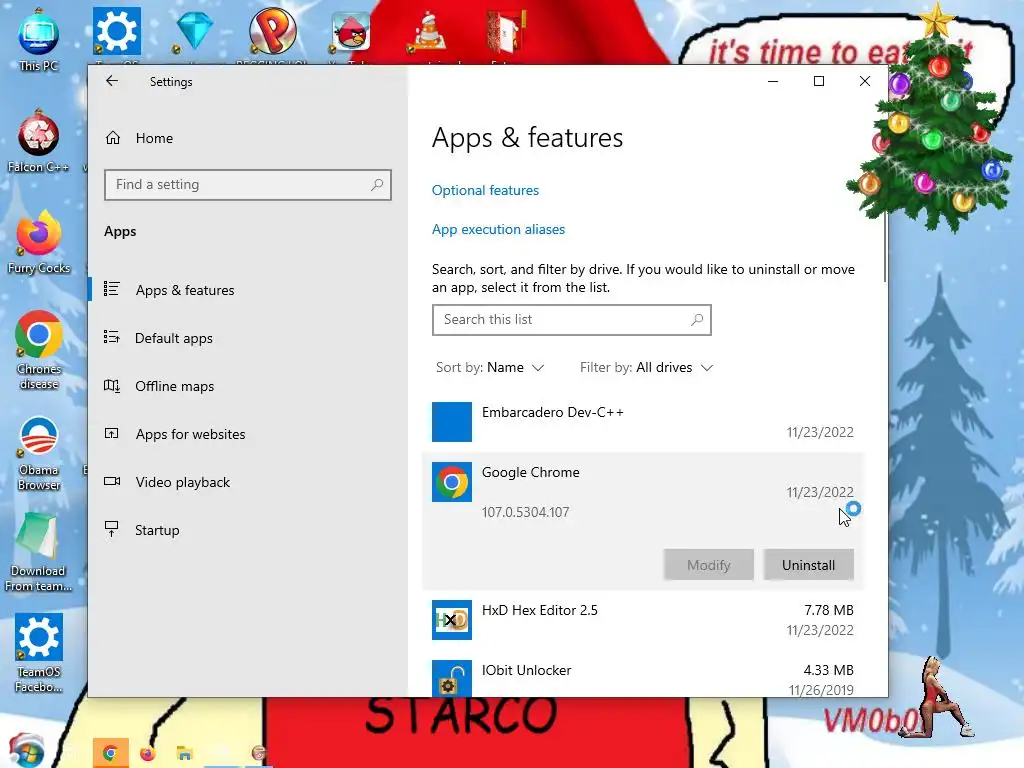Minimize the Settings window
Image resolution: width=1024 pixels, height=768 pixels.
click(773, 81)
